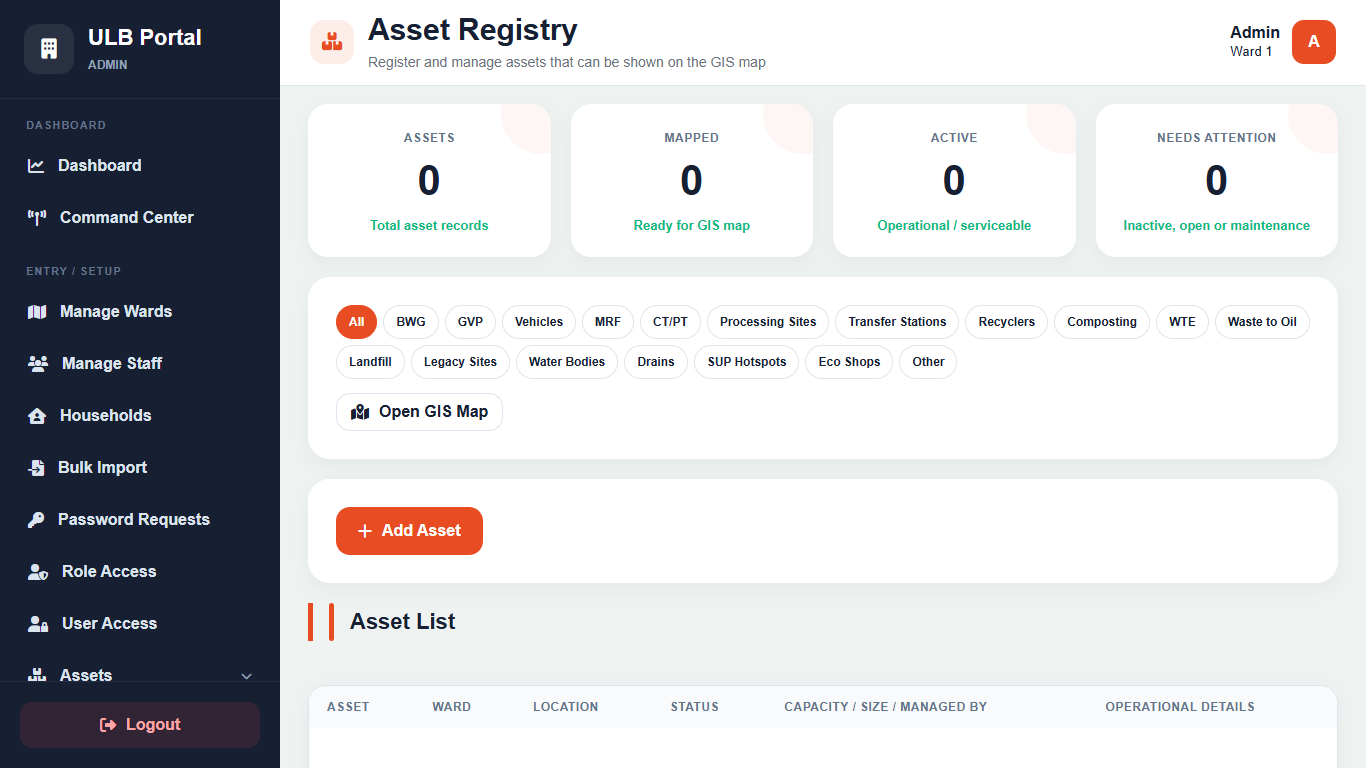Click the Manage Wards map icon
This screenshot has height=768, width=1366.
pyautogui.click(x=37, y=312)
